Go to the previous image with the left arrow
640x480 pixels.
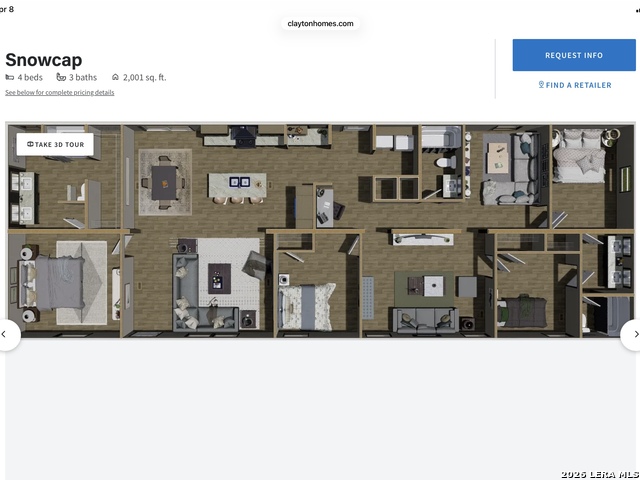8,335
